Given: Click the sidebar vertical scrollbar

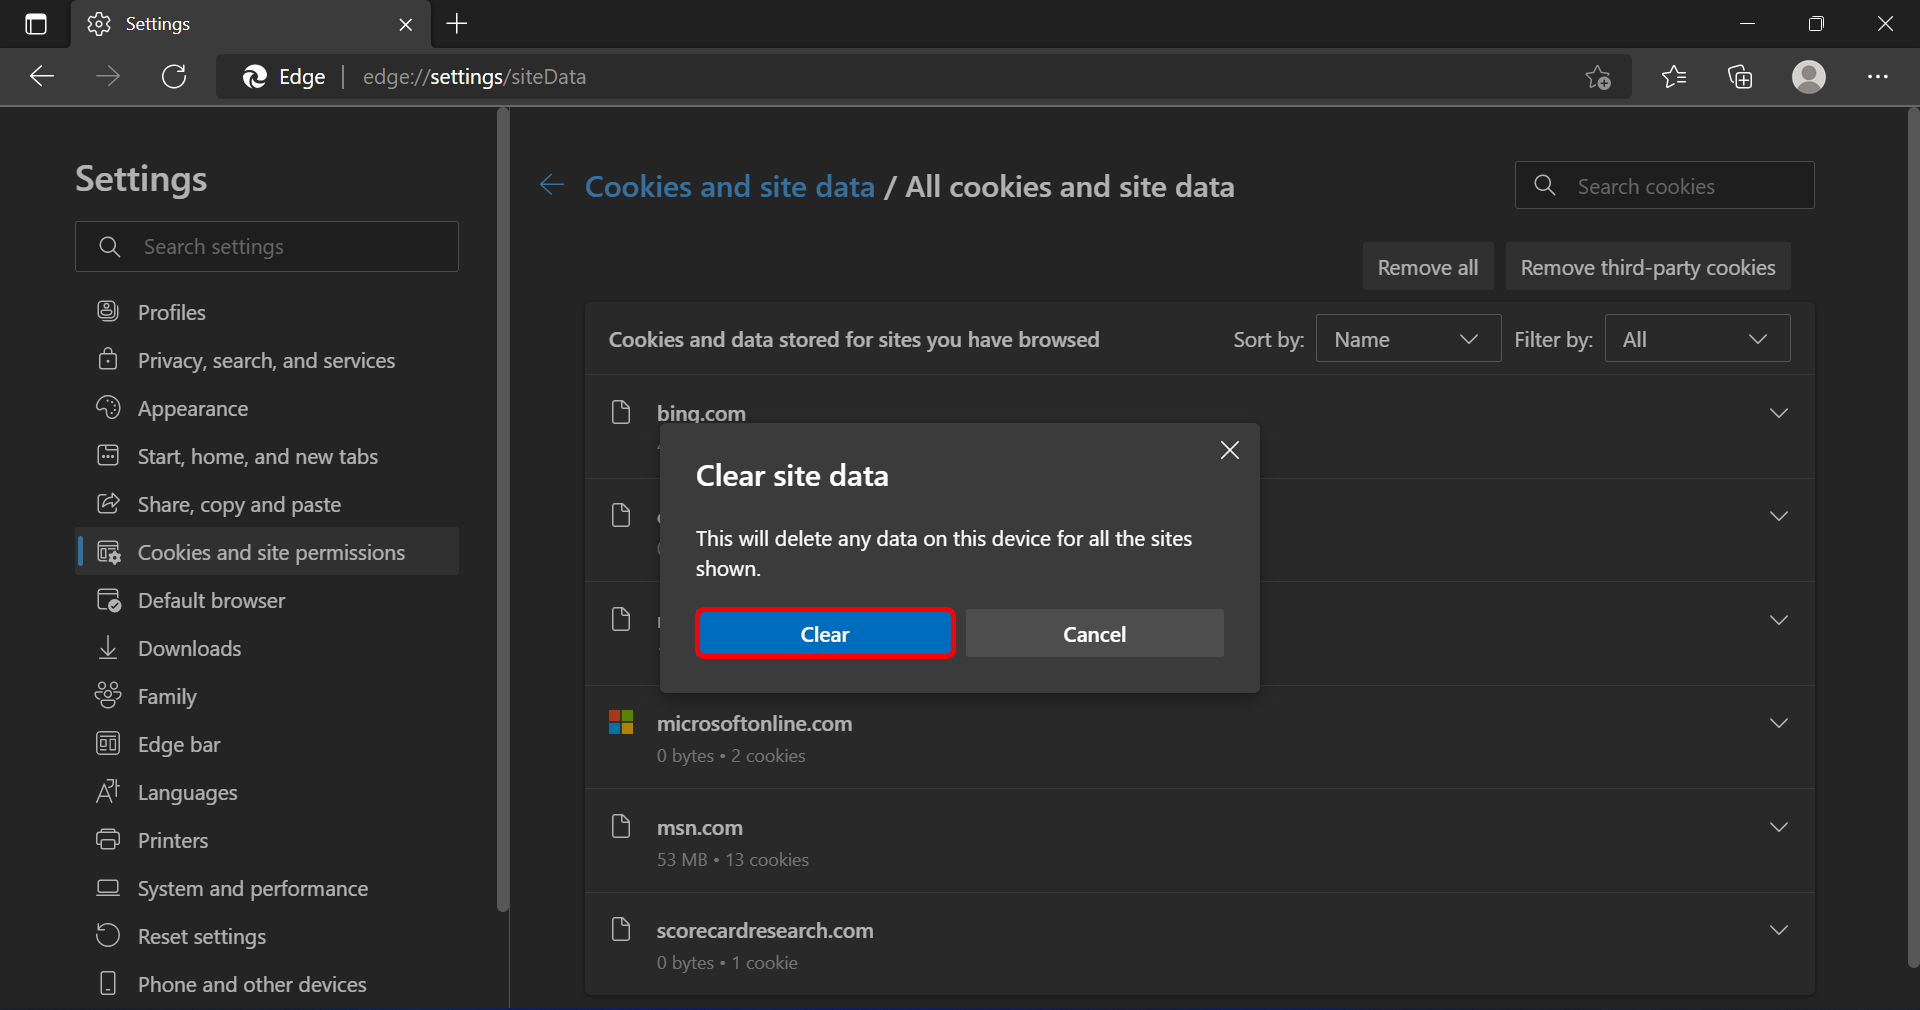Looking at the screenshot, I should [503, 510].
